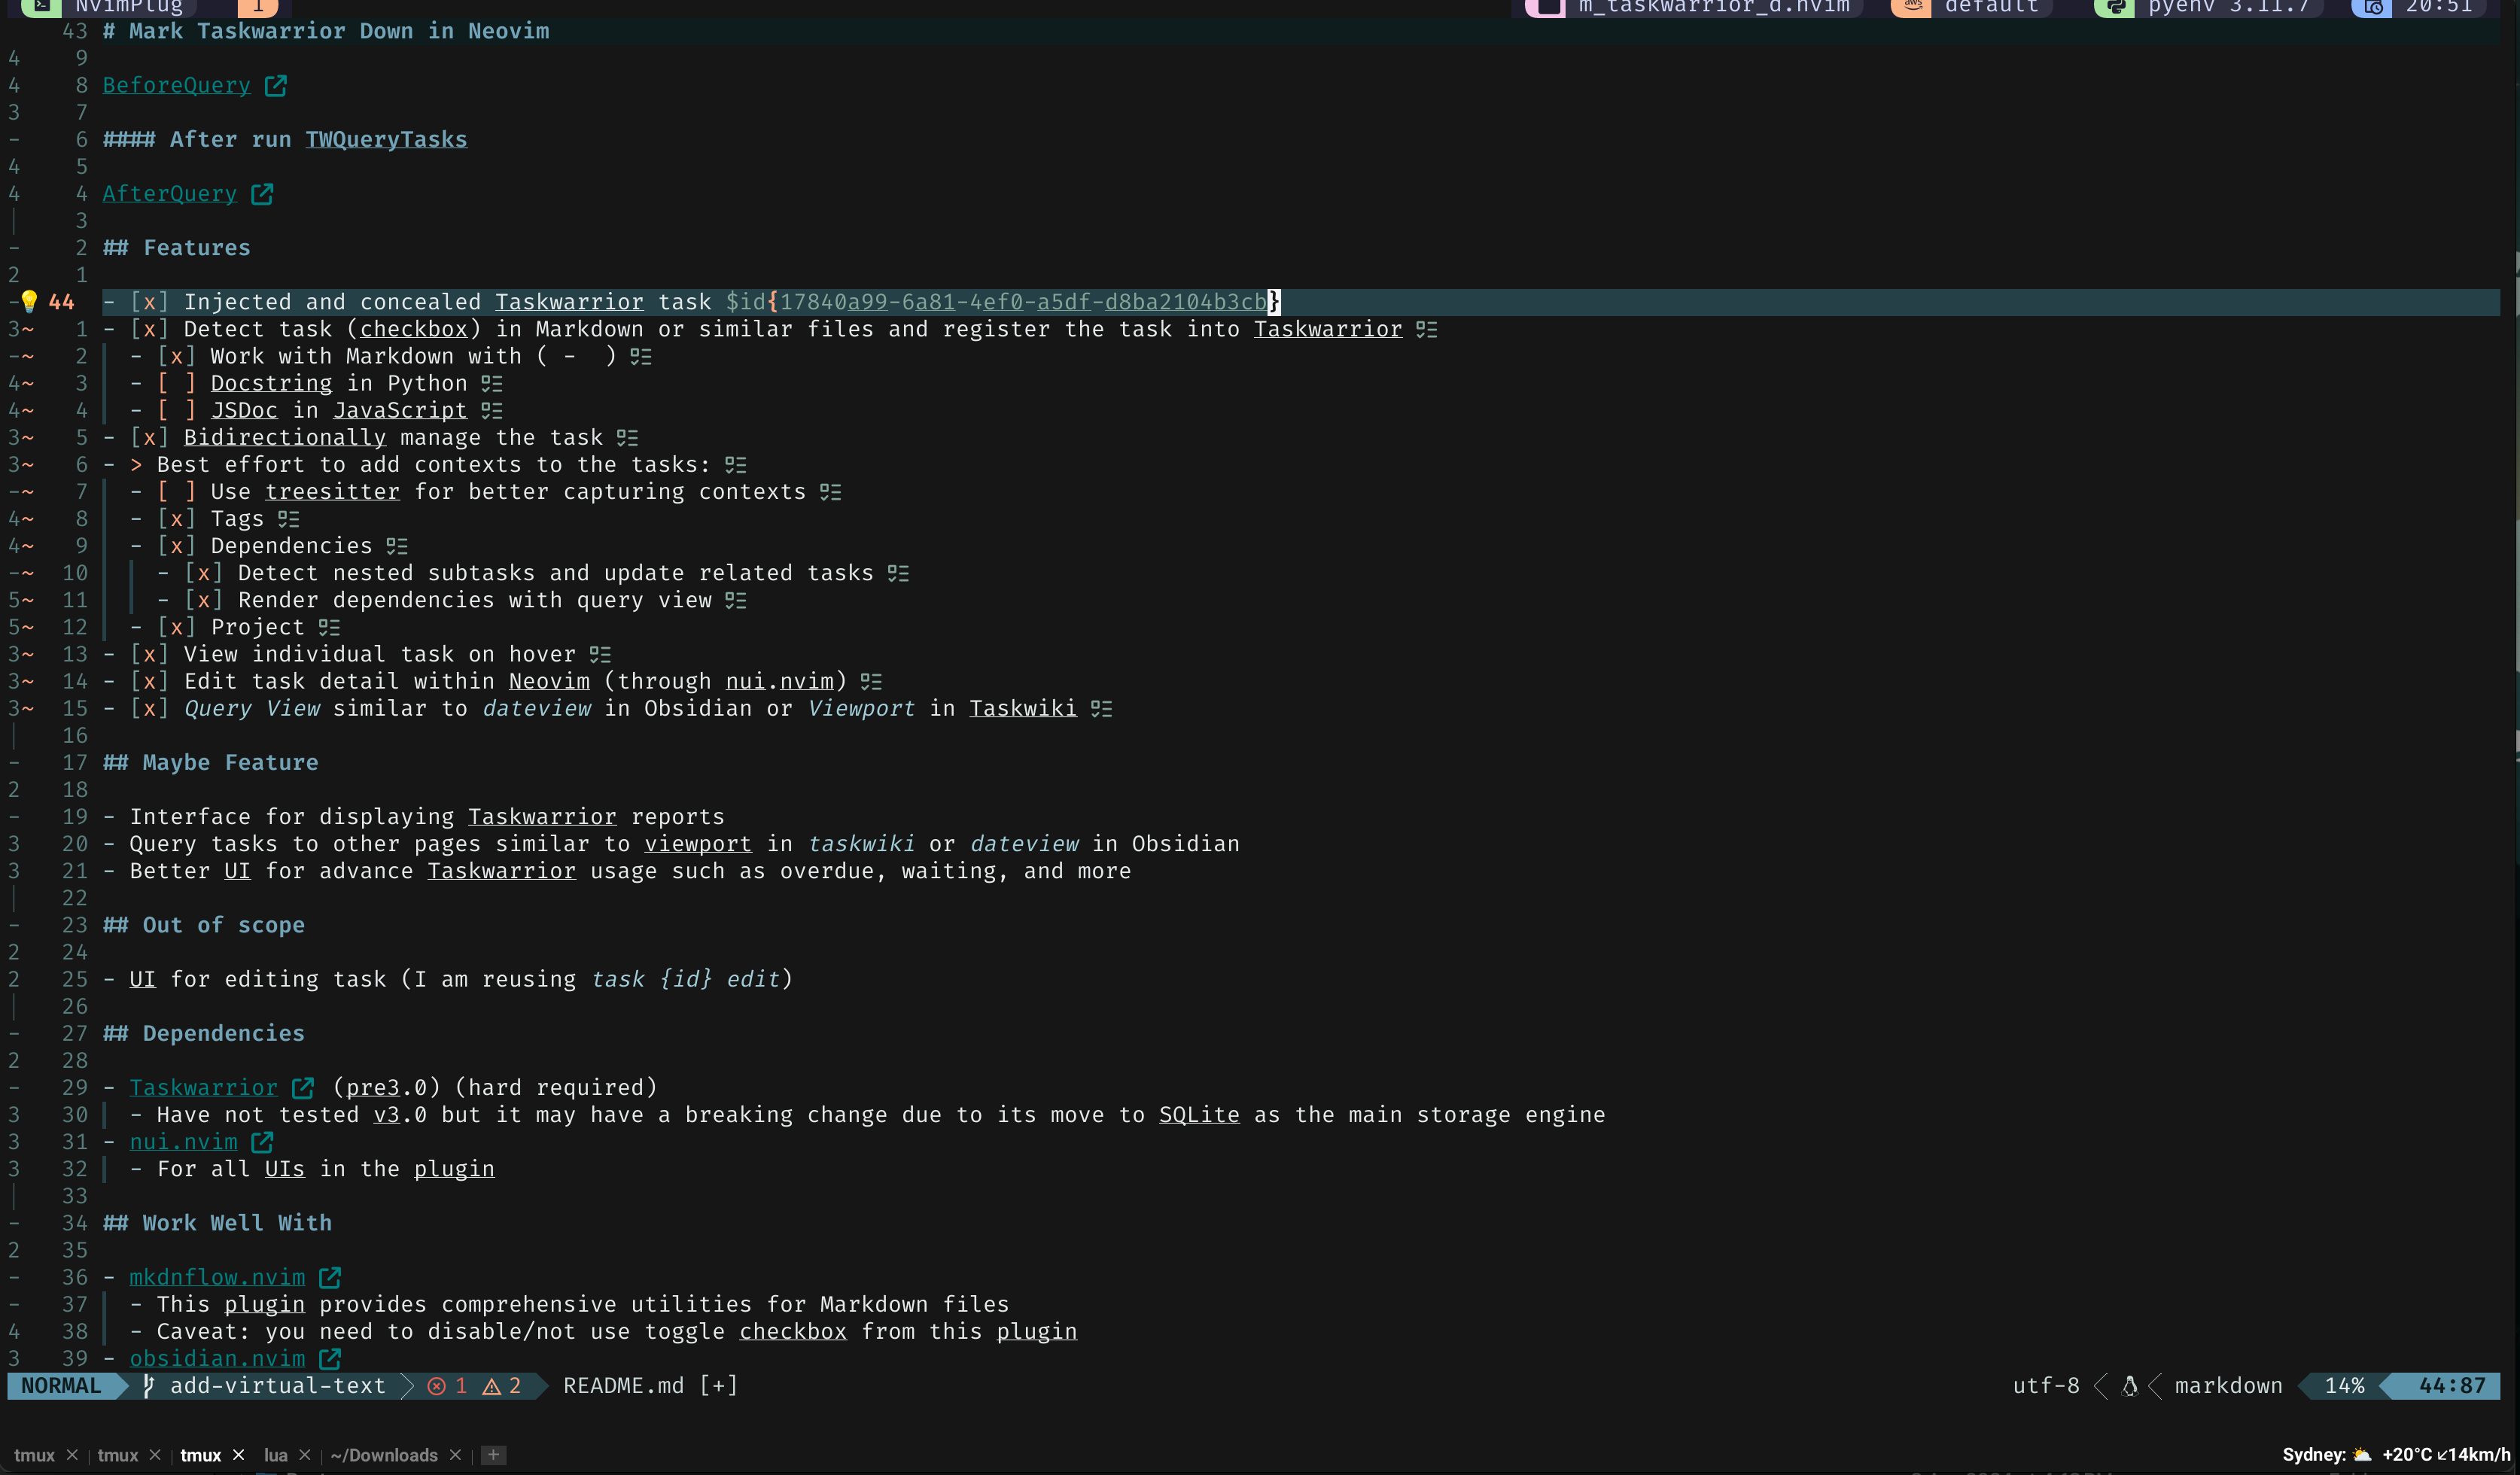Click the Linux penguin icon in statusline
Screen dimensions: 2520x1475
(2129, 1386)
